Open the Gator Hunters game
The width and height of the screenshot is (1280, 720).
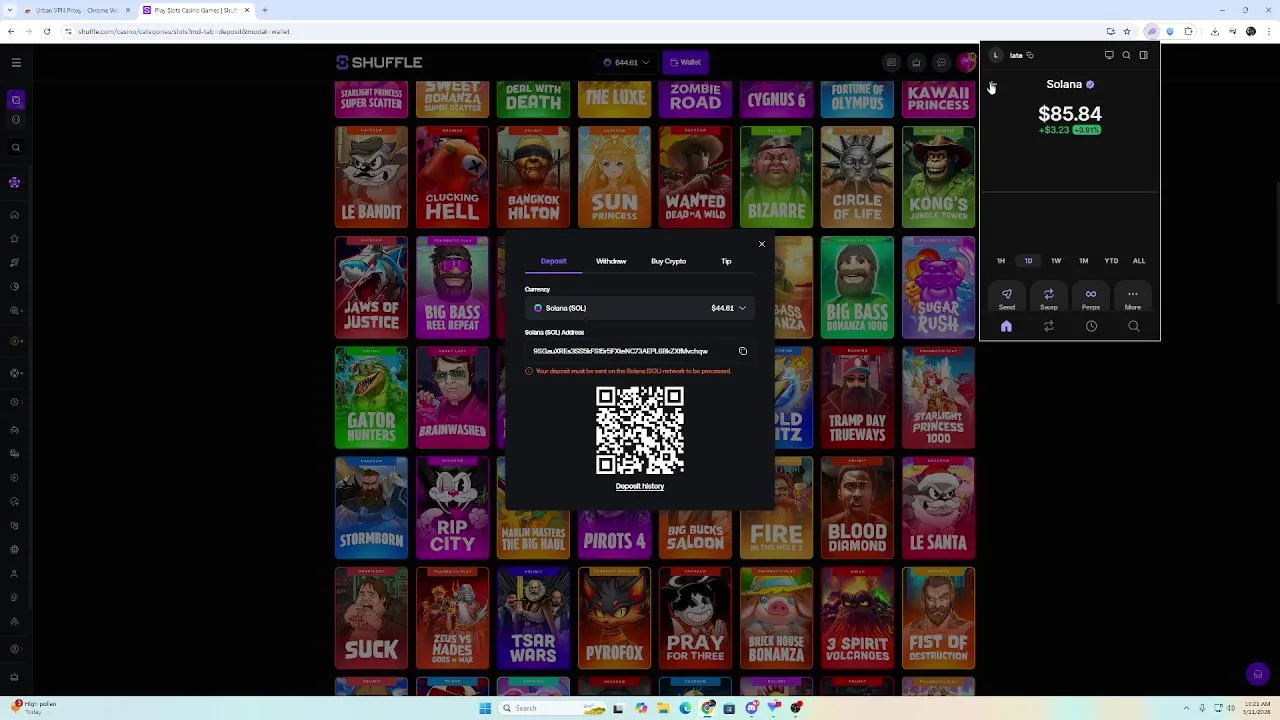(371, 398)
